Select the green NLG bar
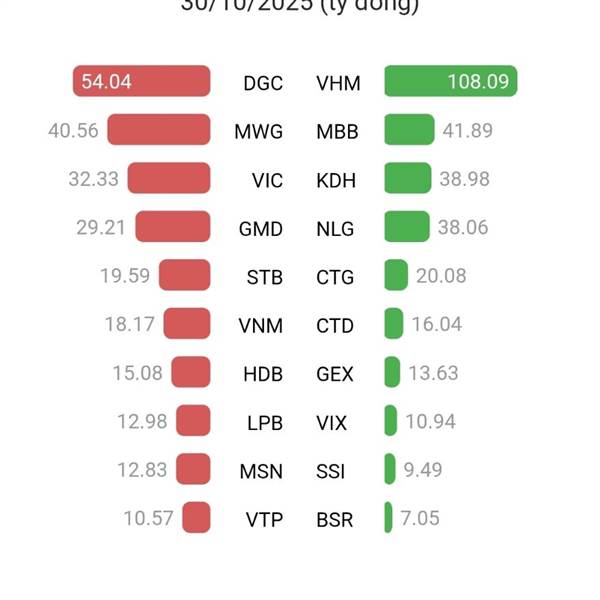The width and height of the screenshot is (600, 600). pos(407,227)
